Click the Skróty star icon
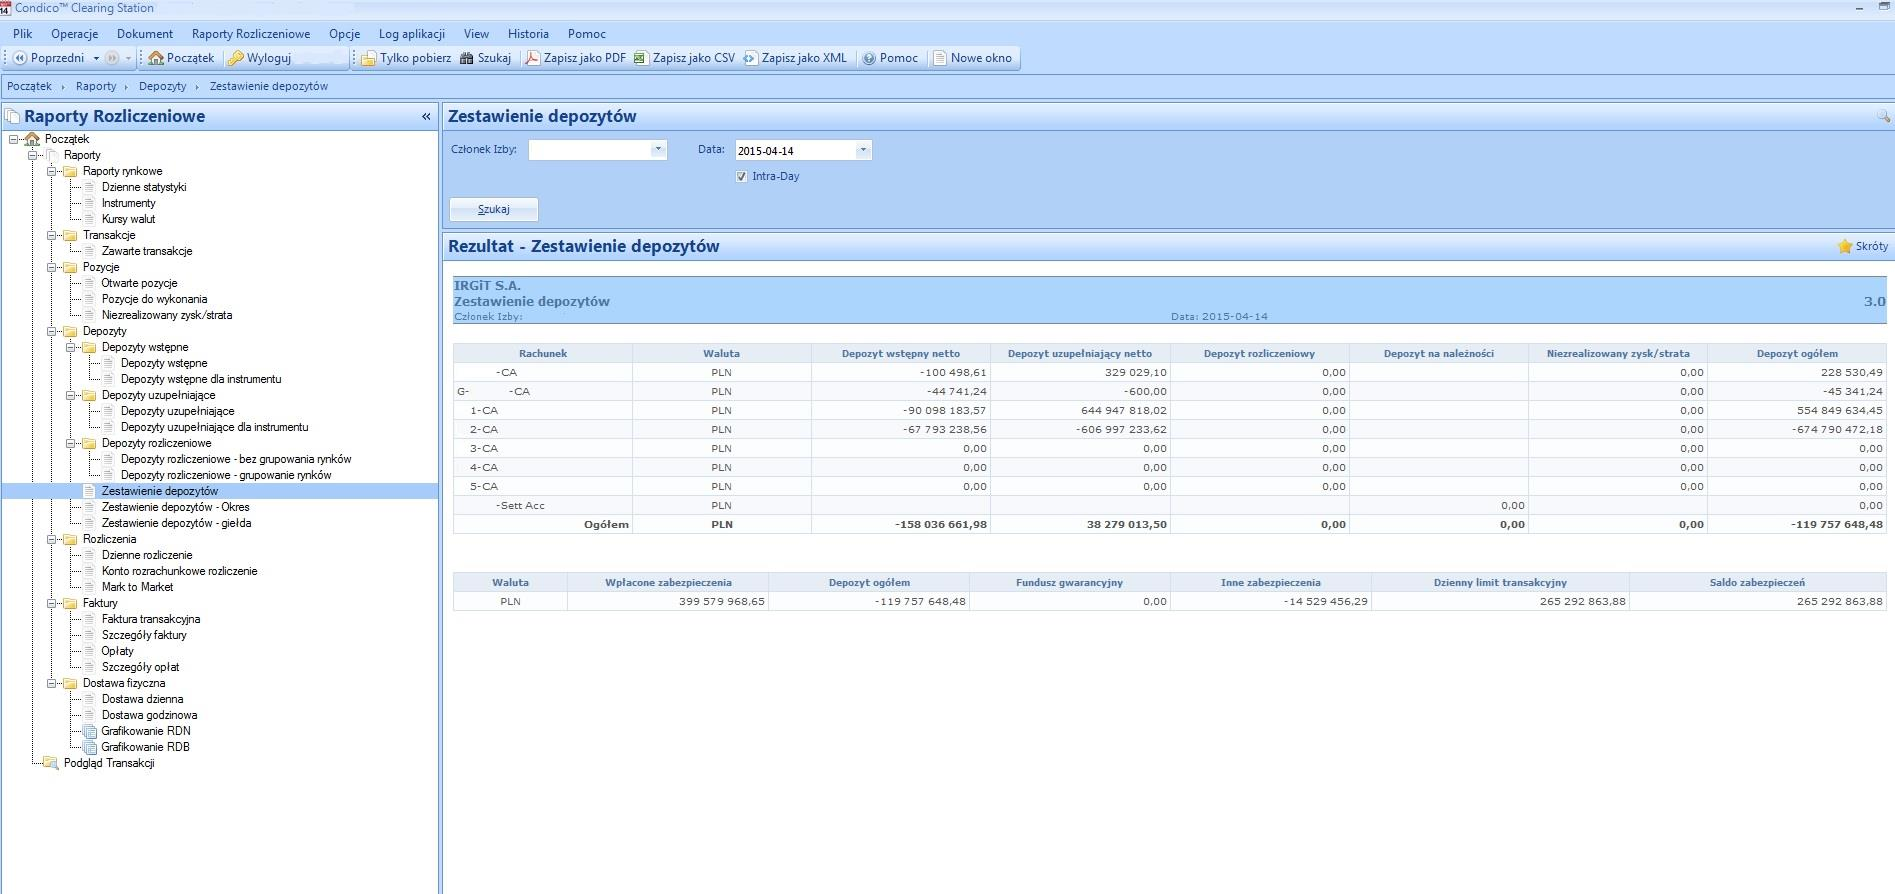Viewport: 1895px width, 894px height. pos(1845,246)
